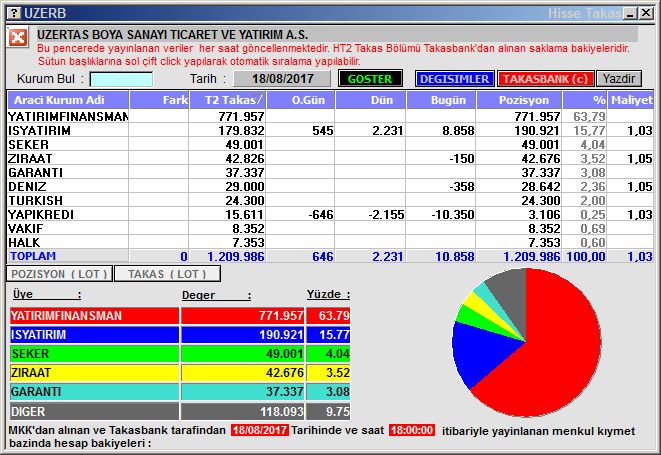The height and width of the screenshot is (455, 661).
Task: Click green SEKER legend bar
Action: click(94, 353)
